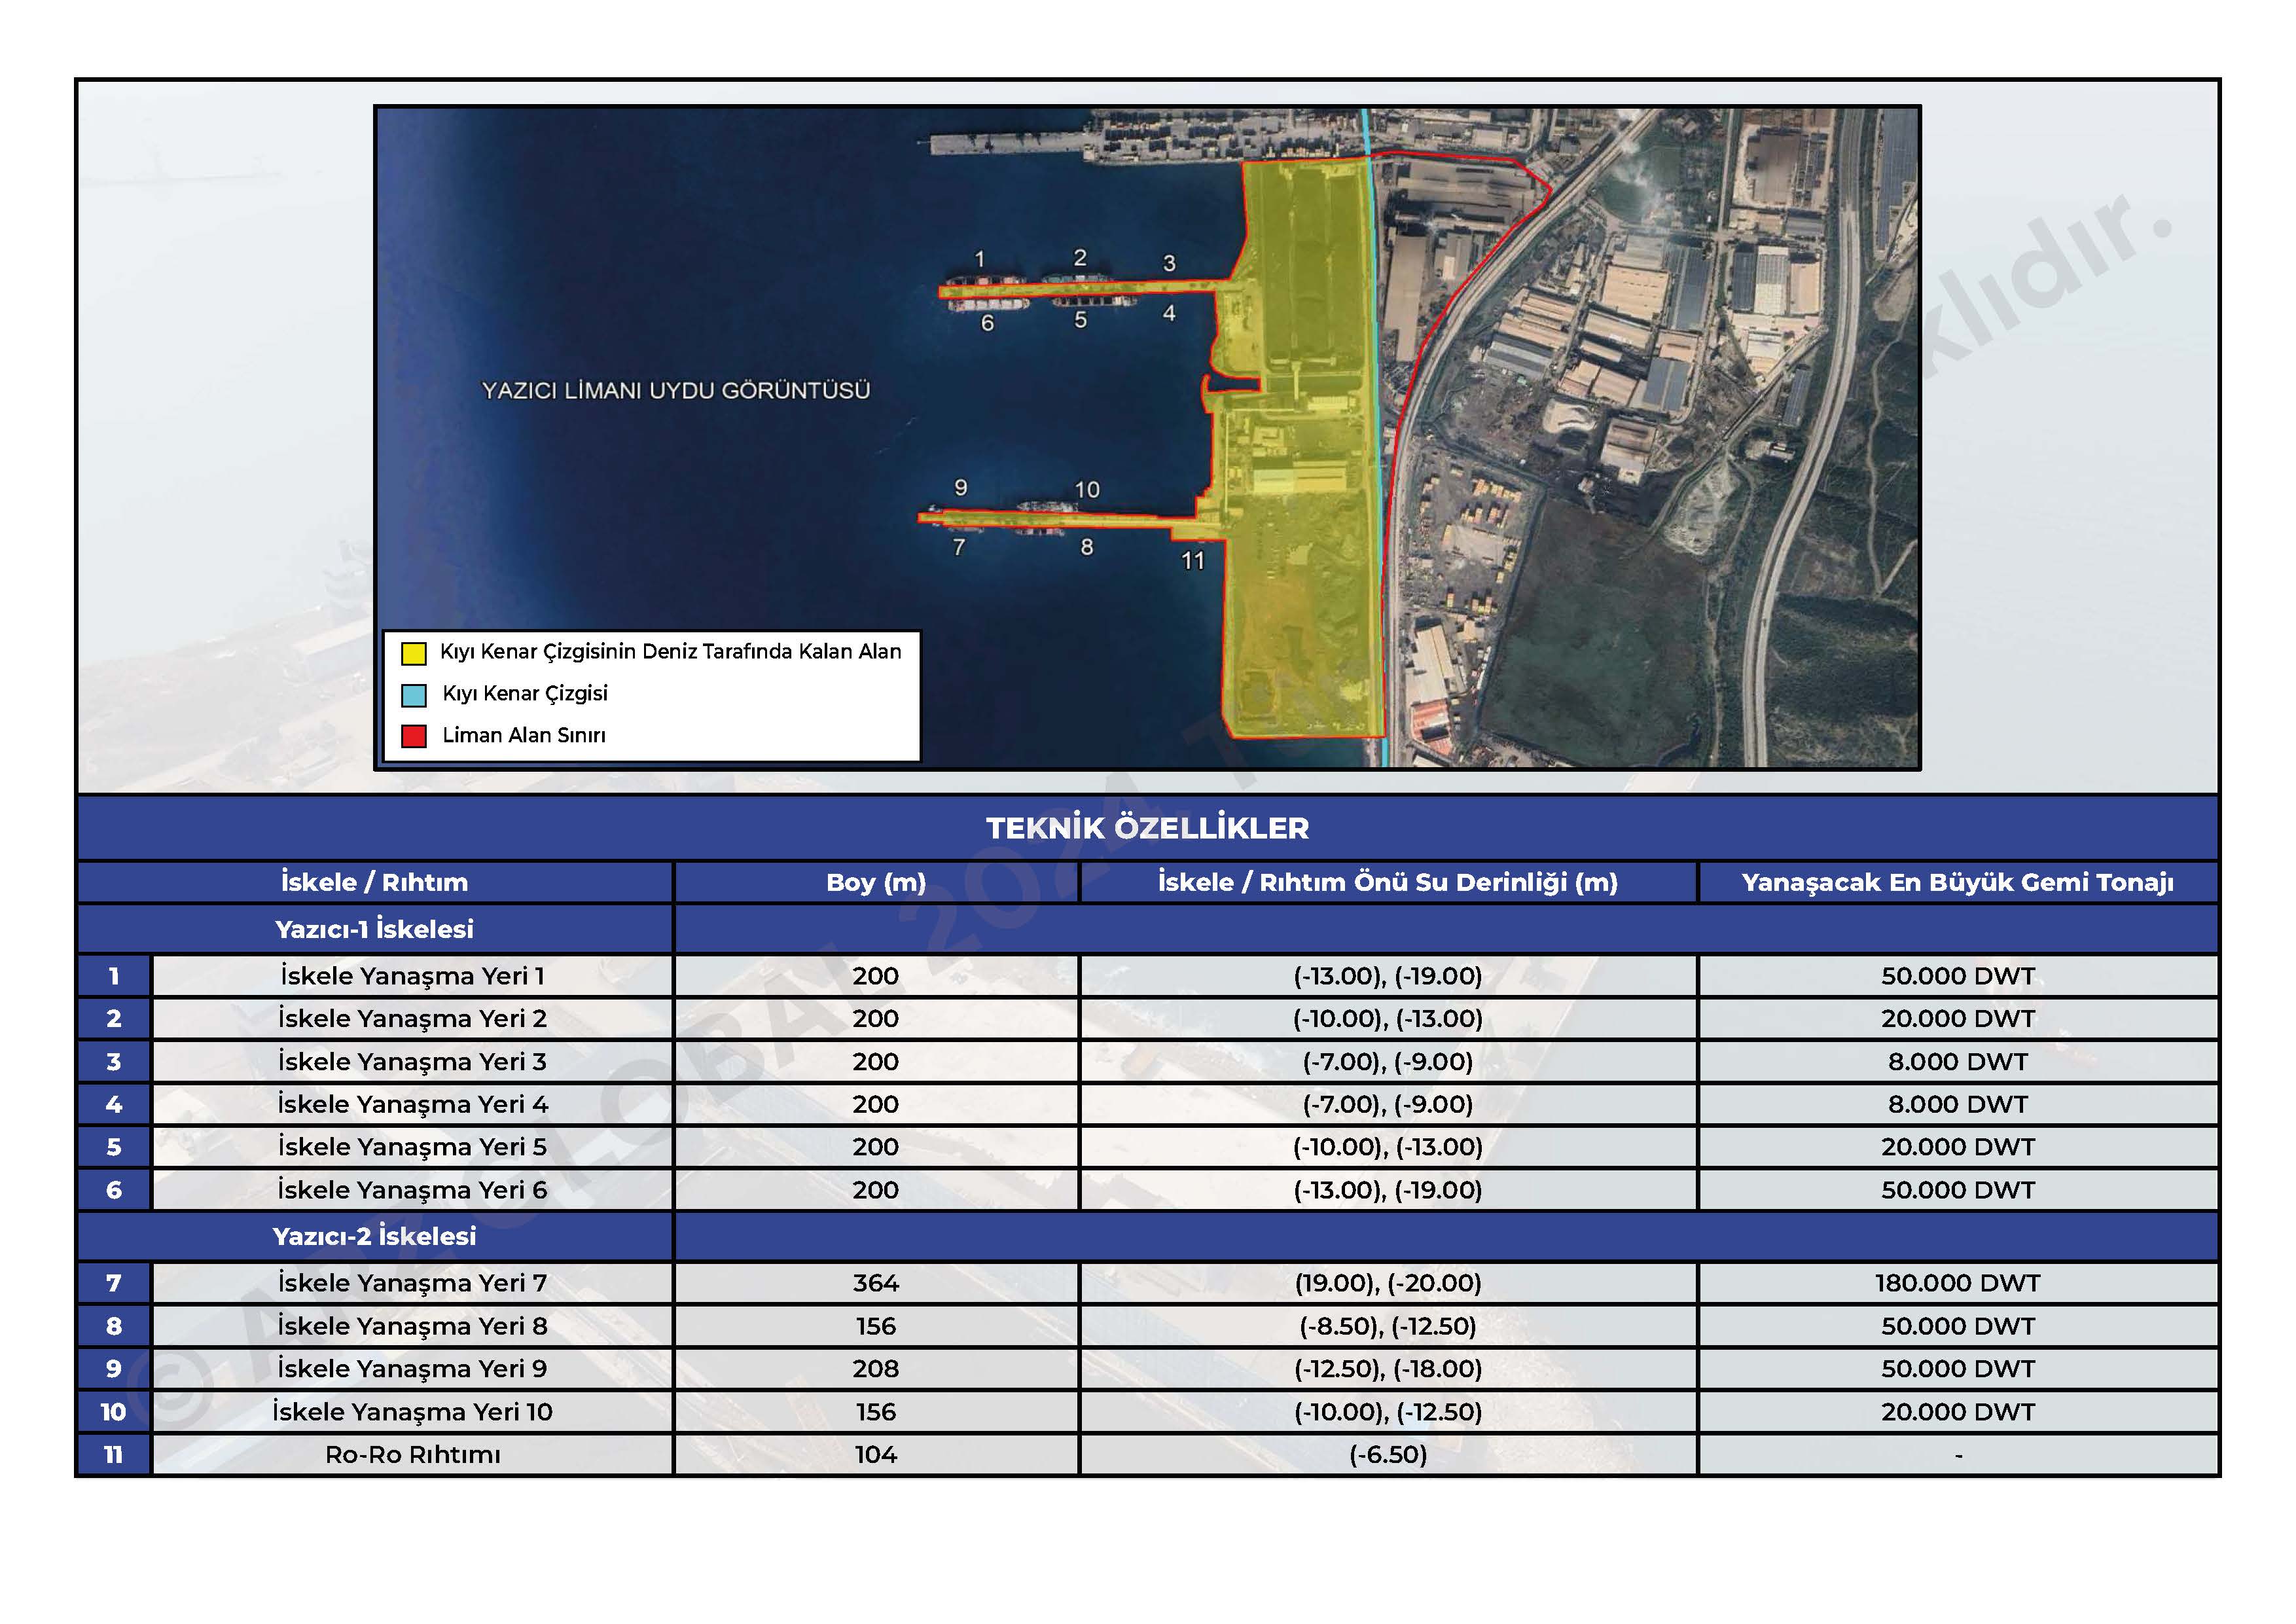Click berth label 9 on the satellite map
The height and width of the screenshot is (1624, 2296).
click(x=960, y=488)
